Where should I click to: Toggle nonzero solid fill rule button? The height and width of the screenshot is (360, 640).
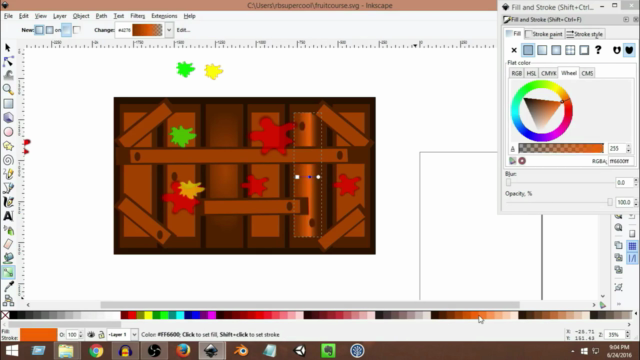(629, 50)
